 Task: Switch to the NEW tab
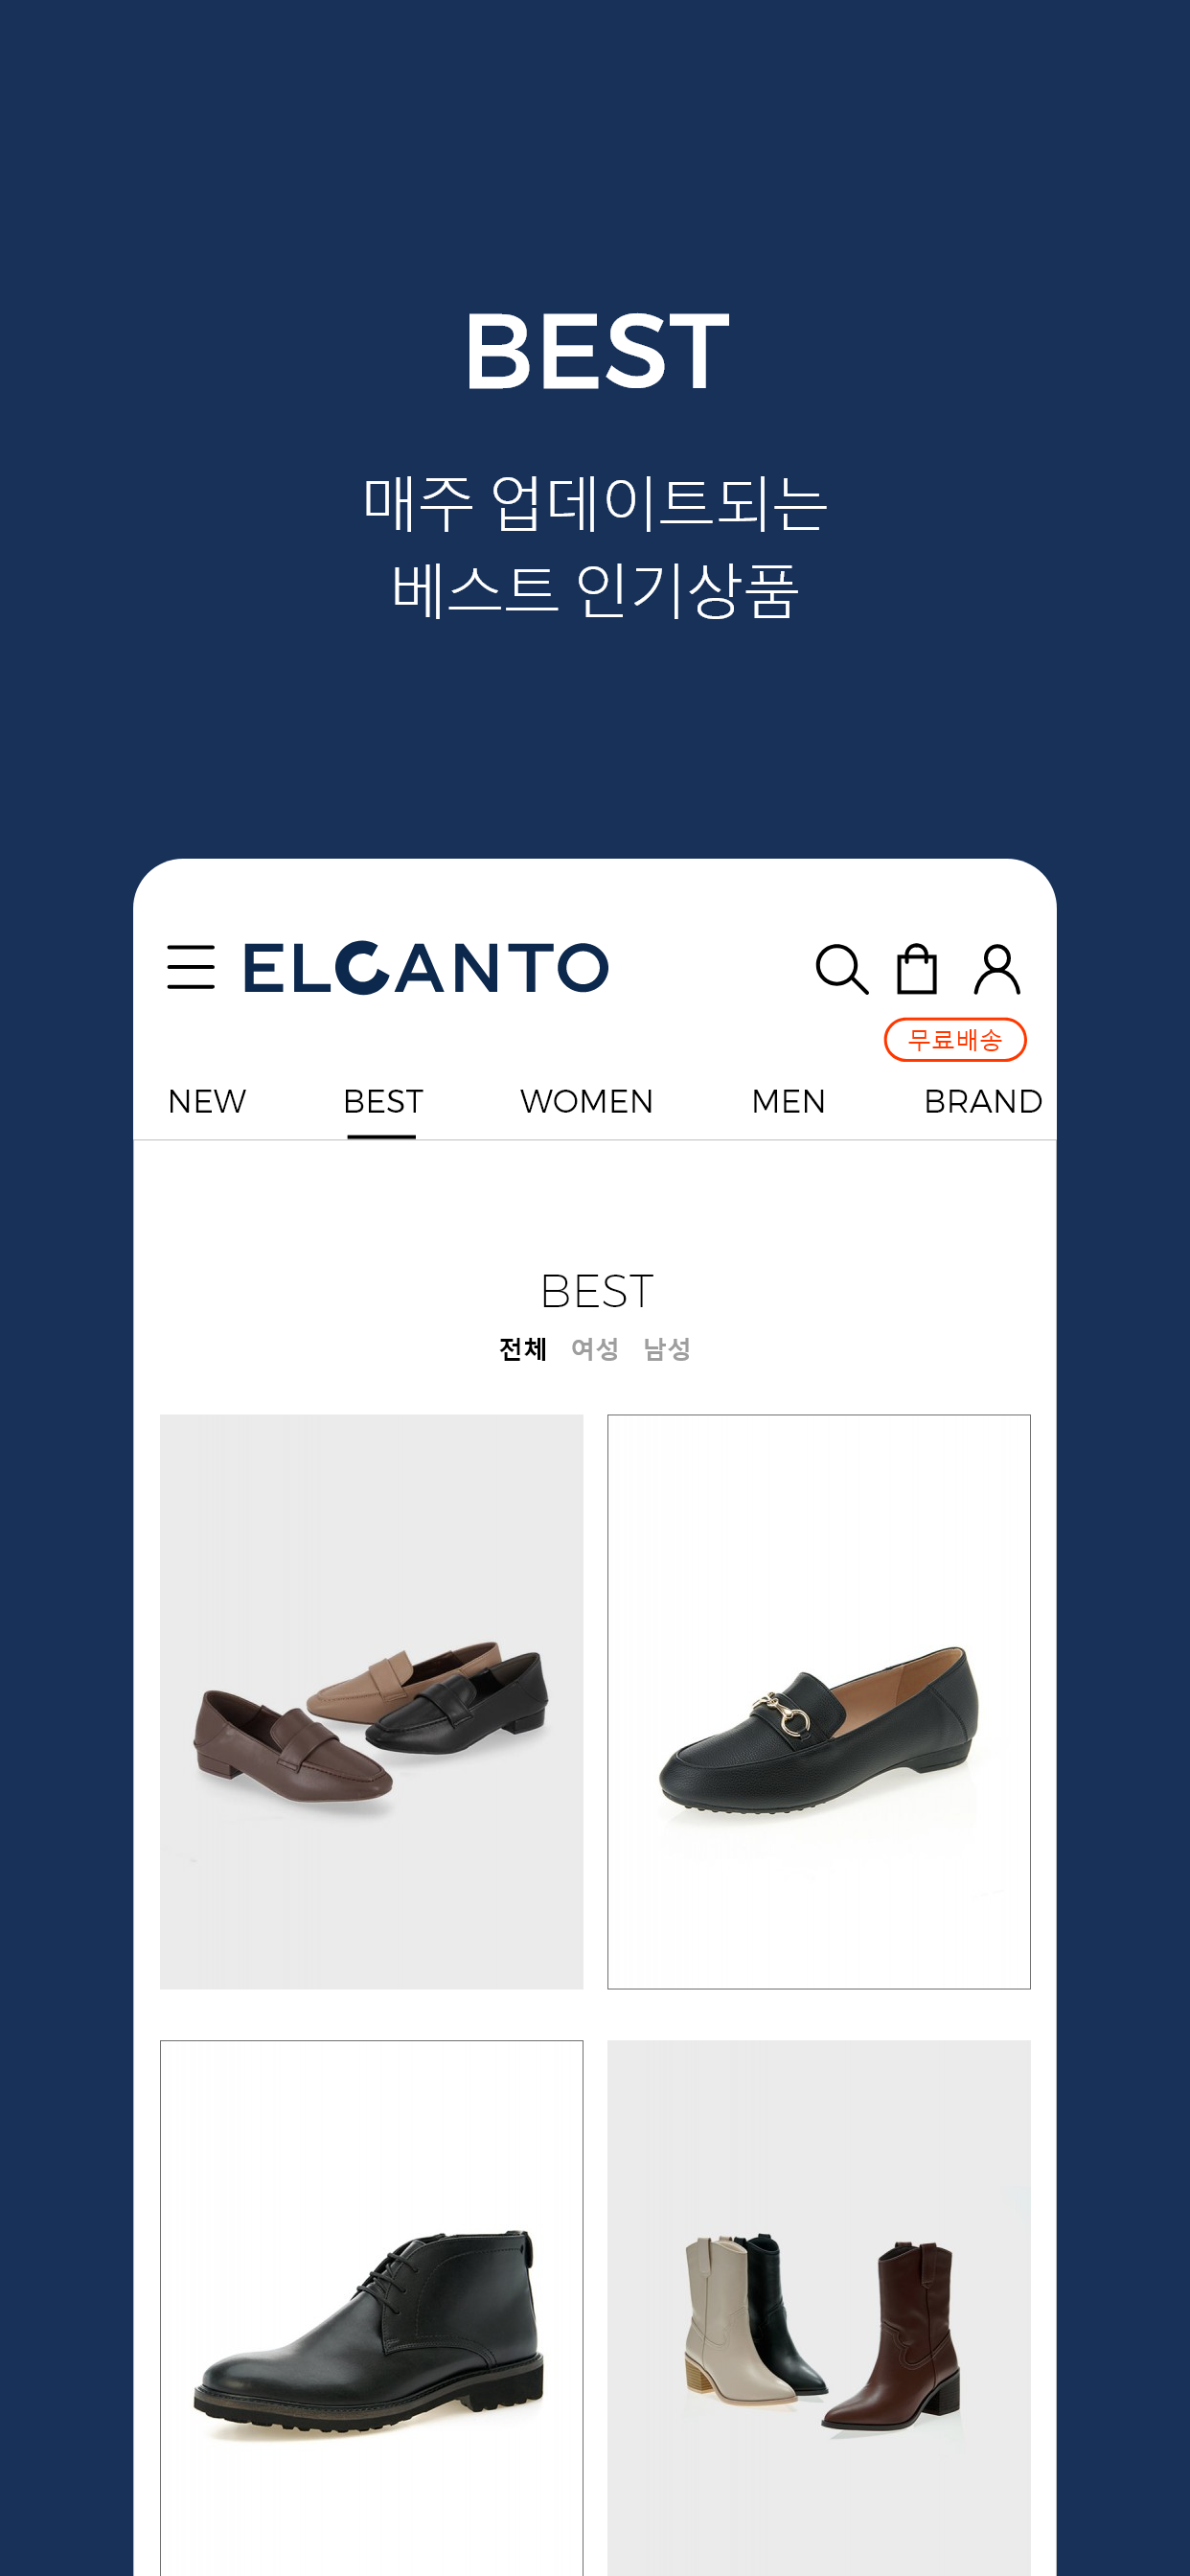207,1101
